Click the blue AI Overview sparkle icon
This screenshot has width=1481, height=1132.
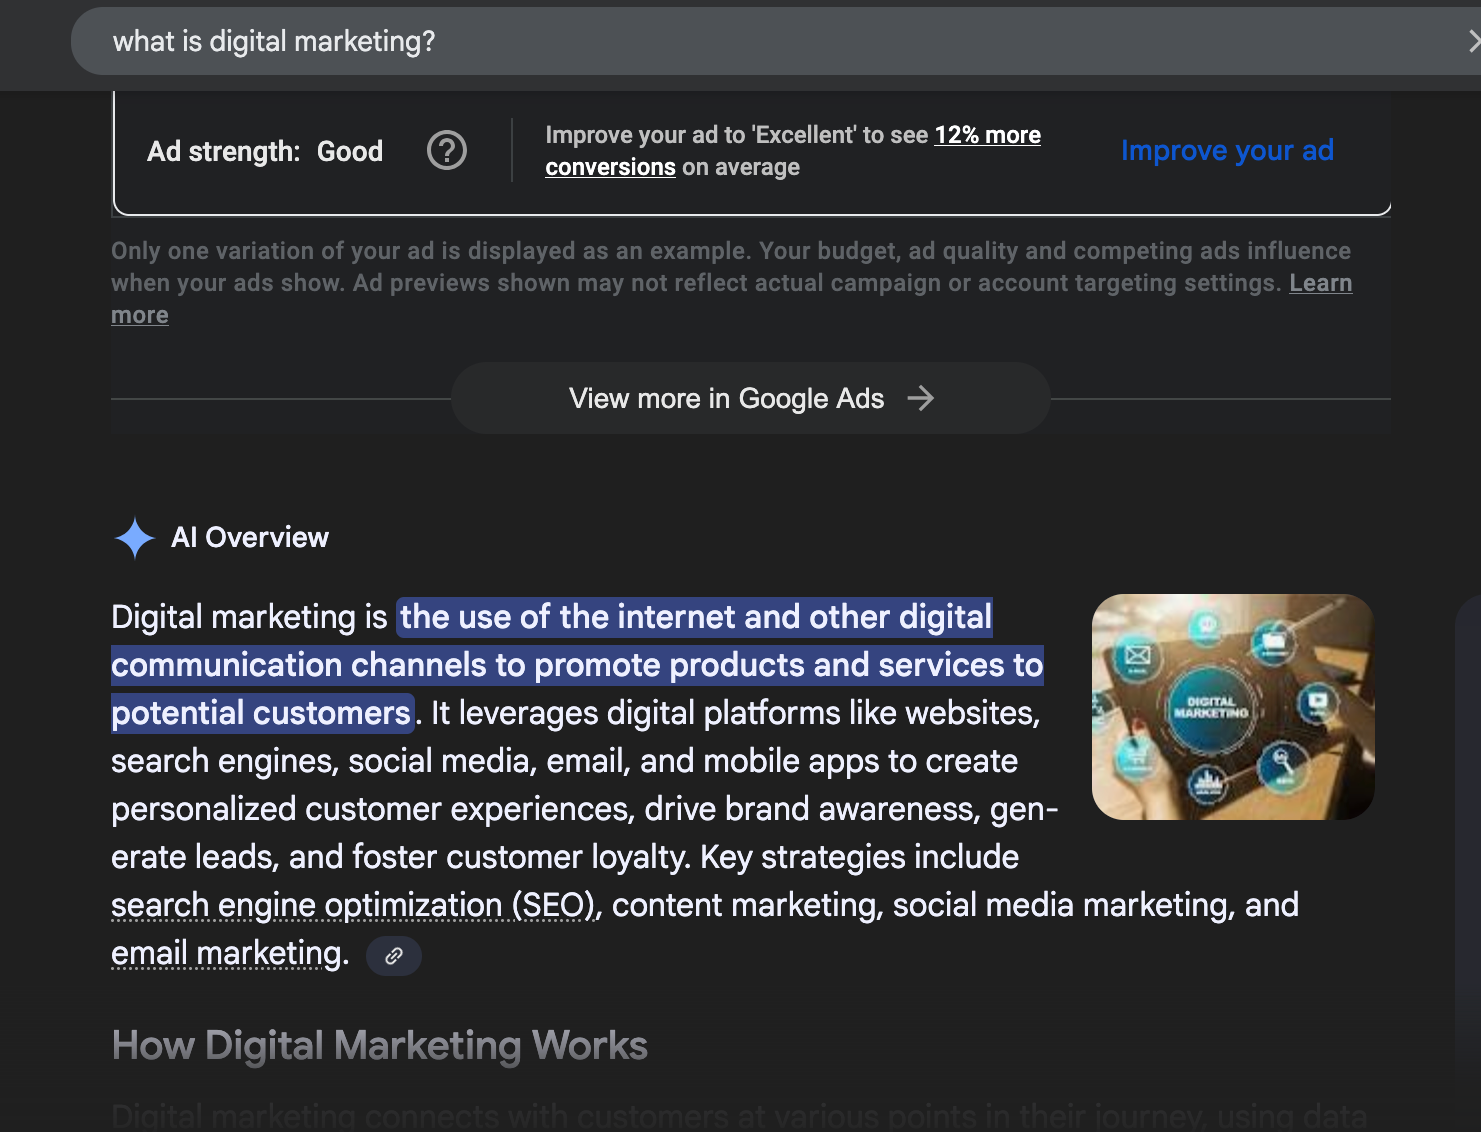134,538
